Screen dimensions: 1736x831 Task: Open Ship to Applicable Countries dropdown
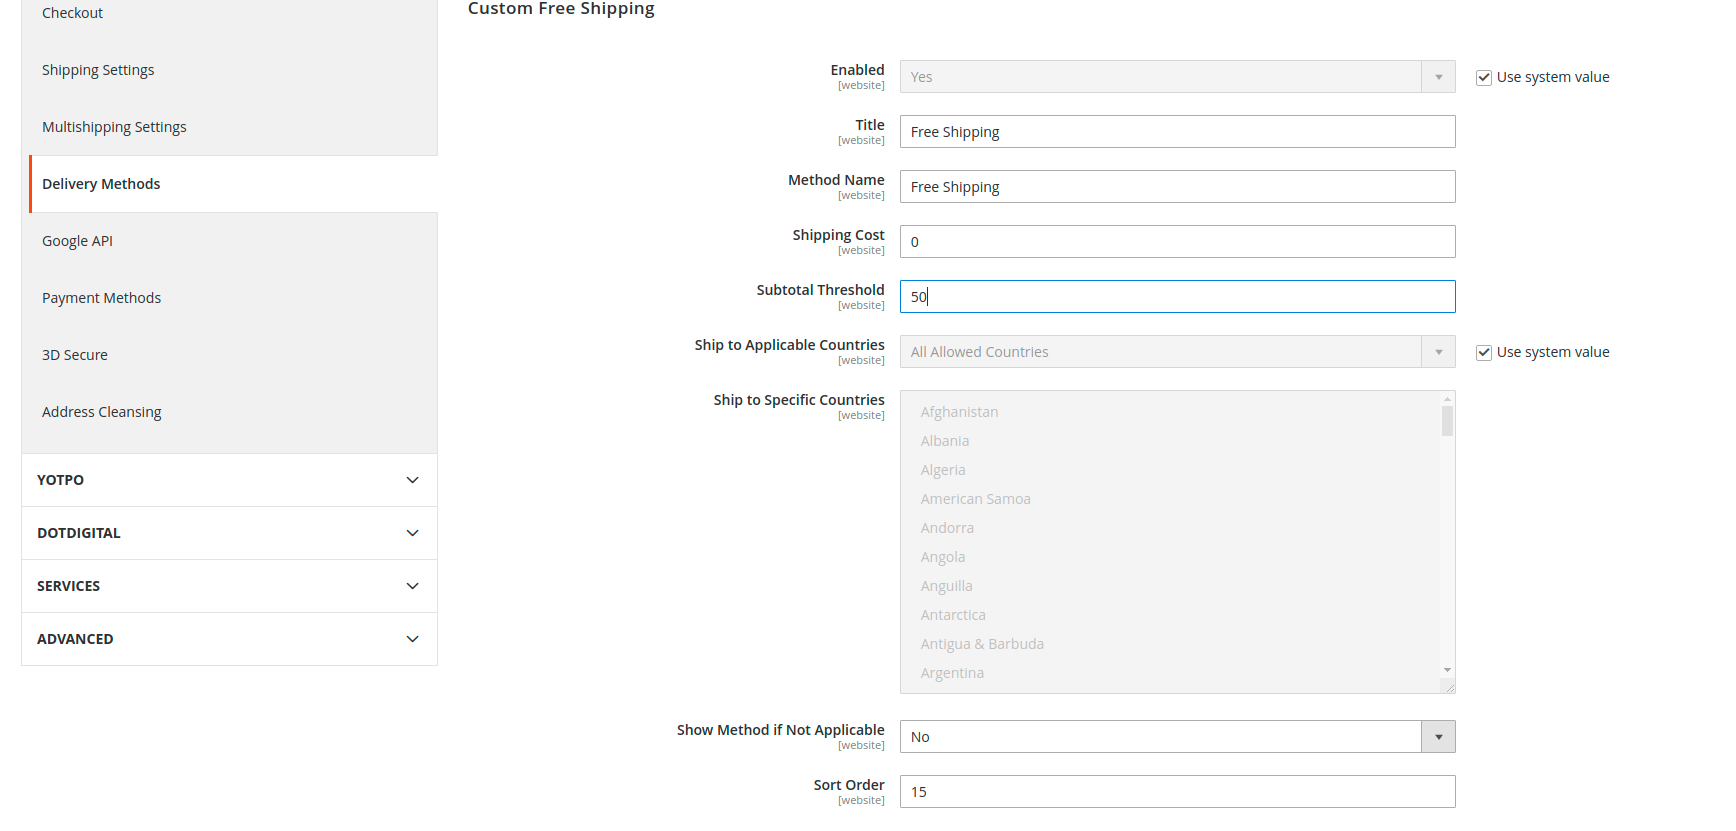[1176, 352]
